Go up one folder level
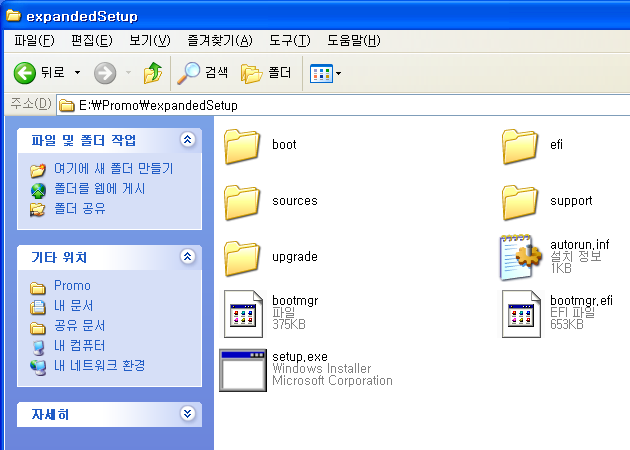This screenshot has width=630, height=450. [153, 73]
